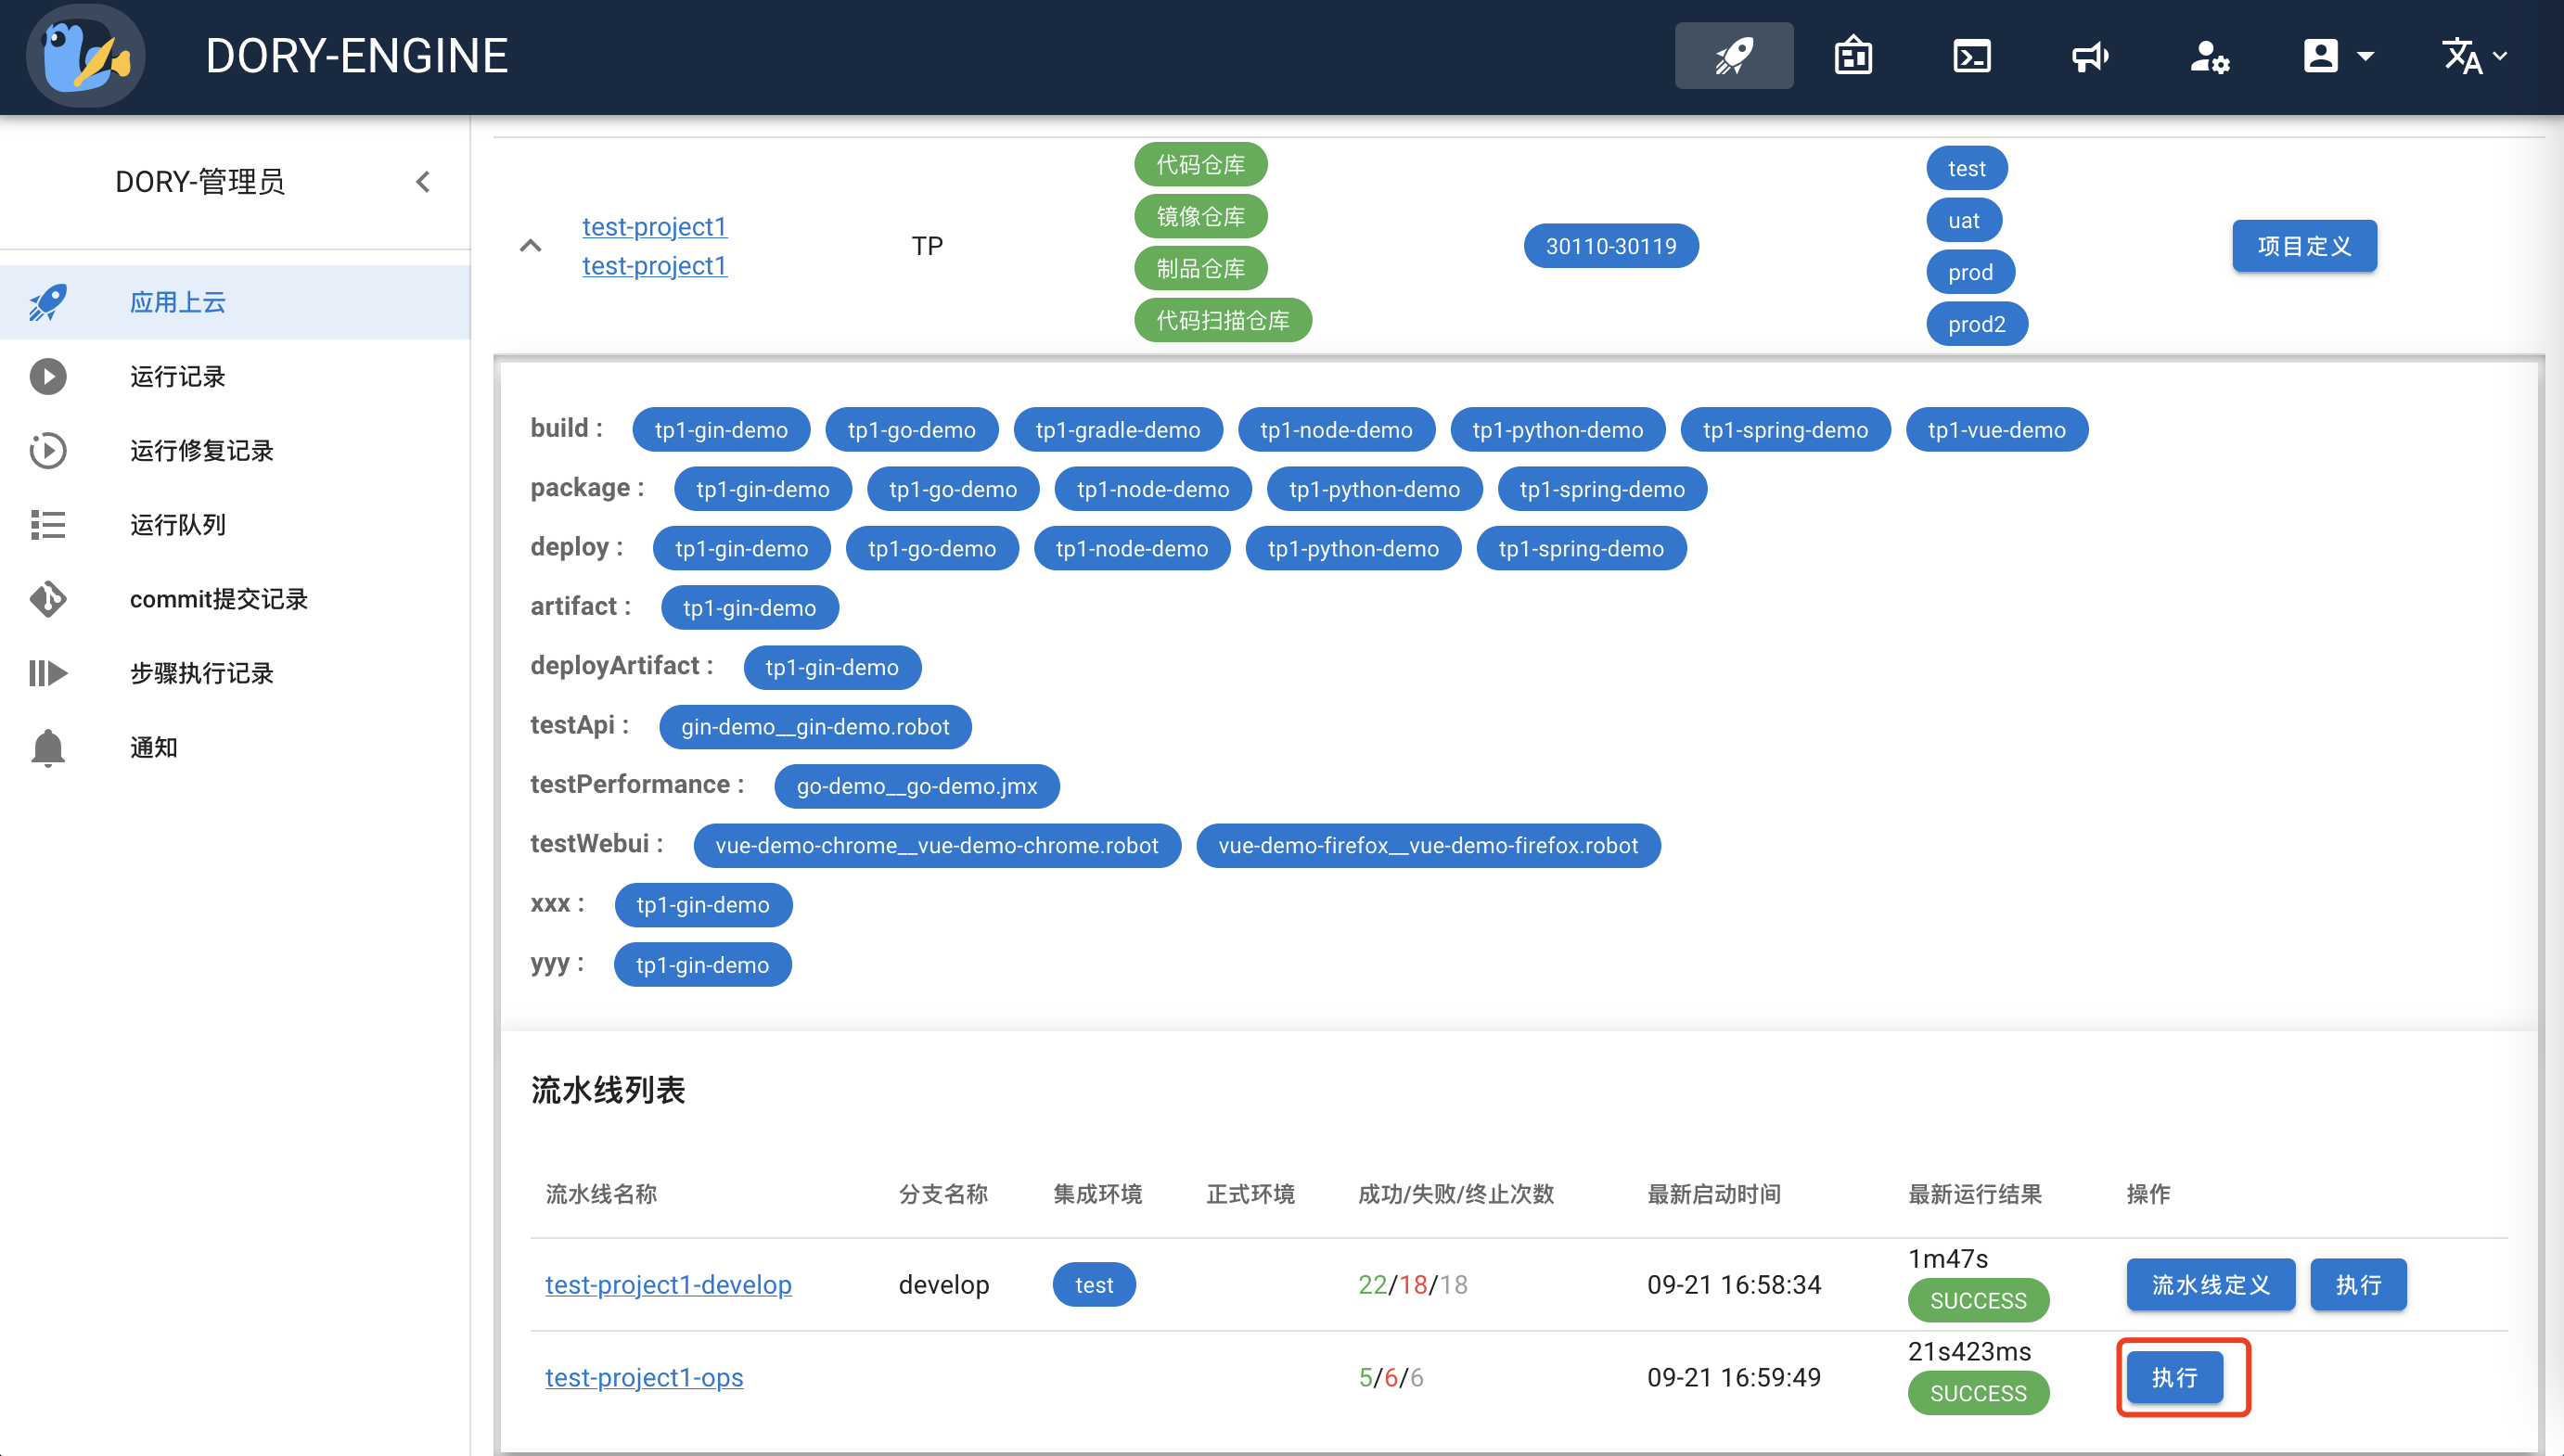
Task: Collapse the sidebar using the chevron next to DORY-管理员
Action: coord(422,182)
